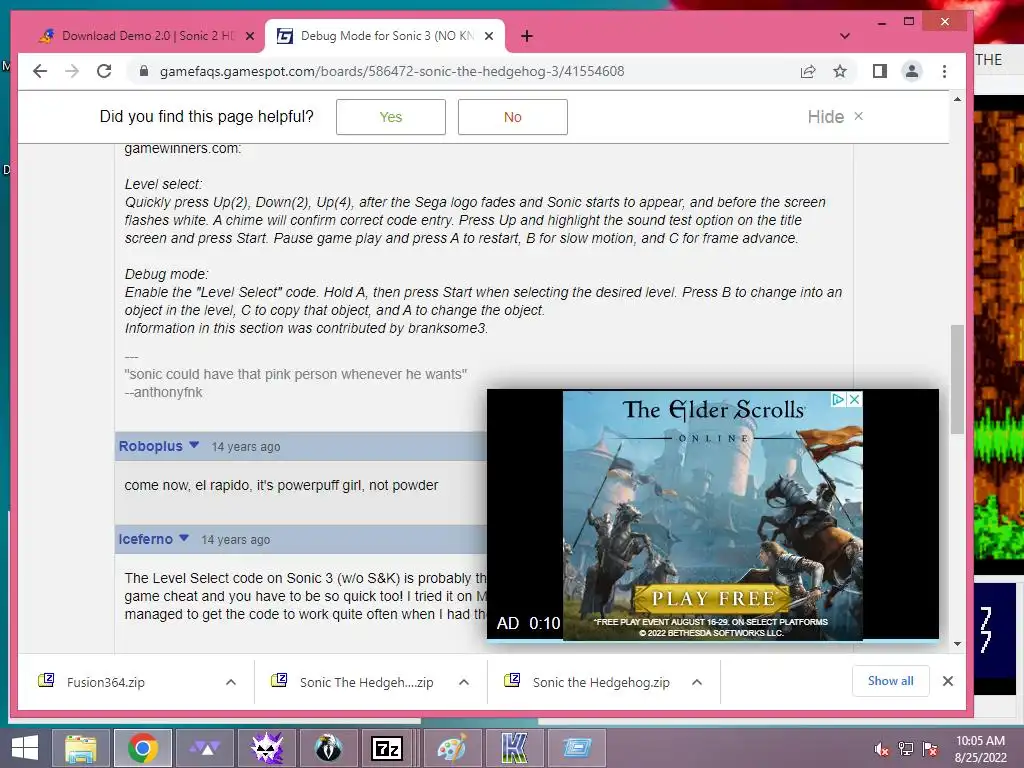Viewport: 1024px width, 768px height.
Task: Open the Windows Start menu
Action: click(24, 748)
